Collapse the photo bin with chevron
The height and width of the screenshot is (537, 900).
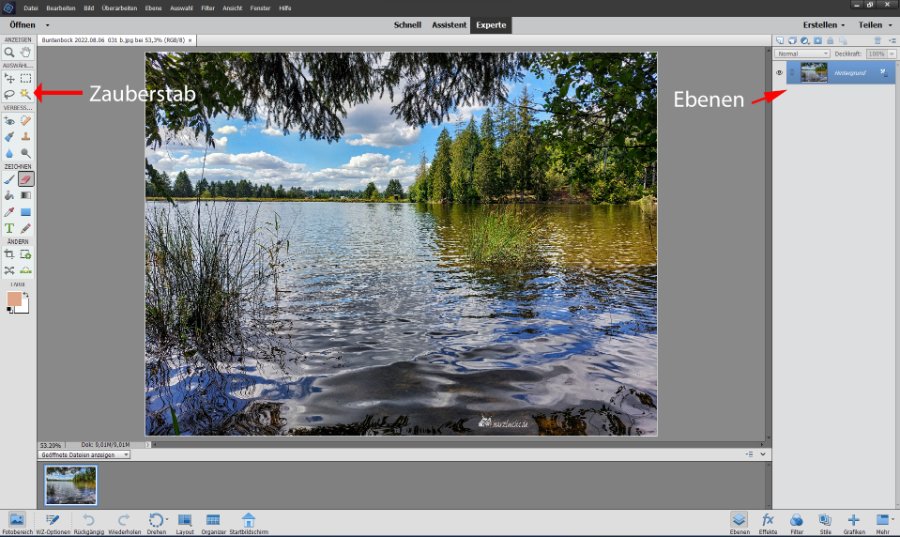click(763, 454)
